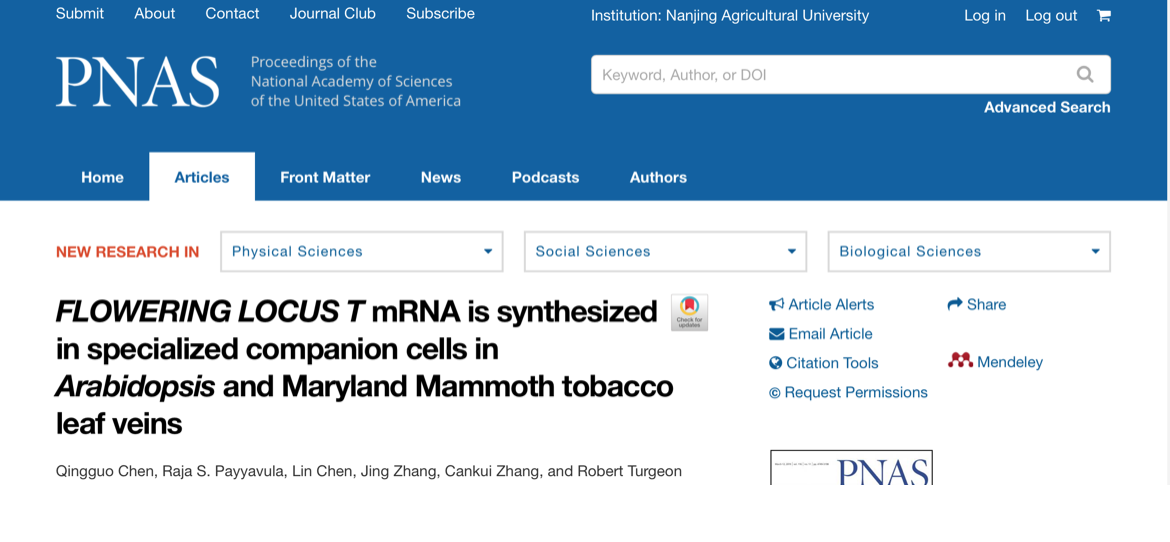Expand the Physical Sciences dropdown
The image size is (1170, 542).
362,252
